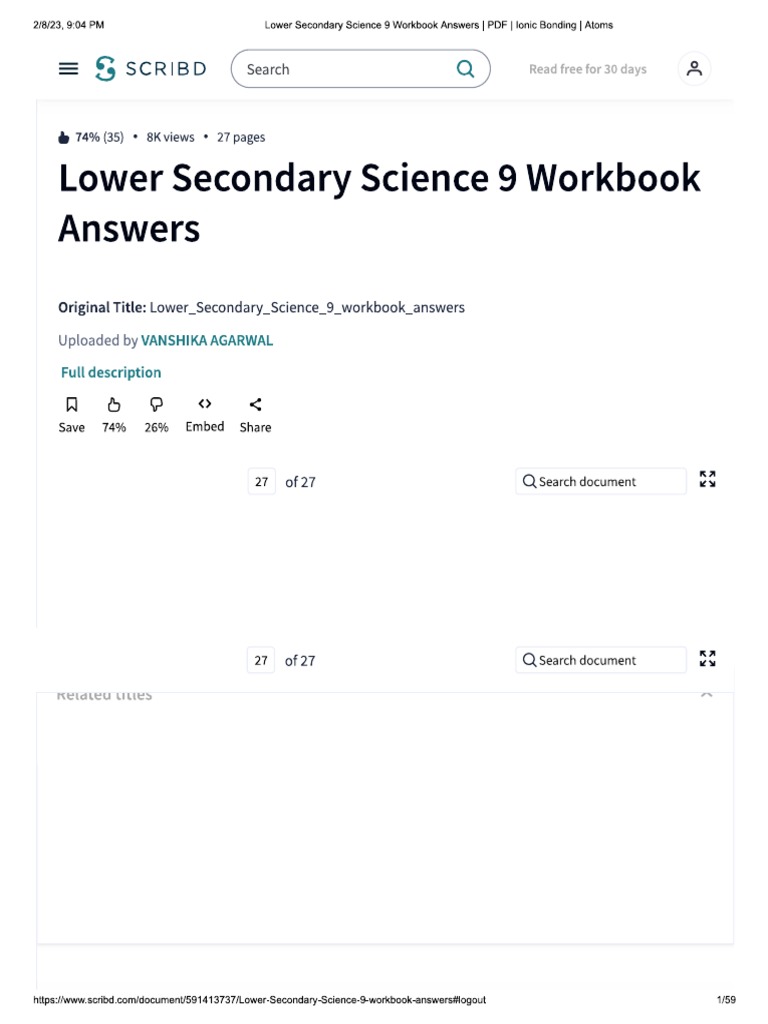Click the Share icon

[255, 405]
